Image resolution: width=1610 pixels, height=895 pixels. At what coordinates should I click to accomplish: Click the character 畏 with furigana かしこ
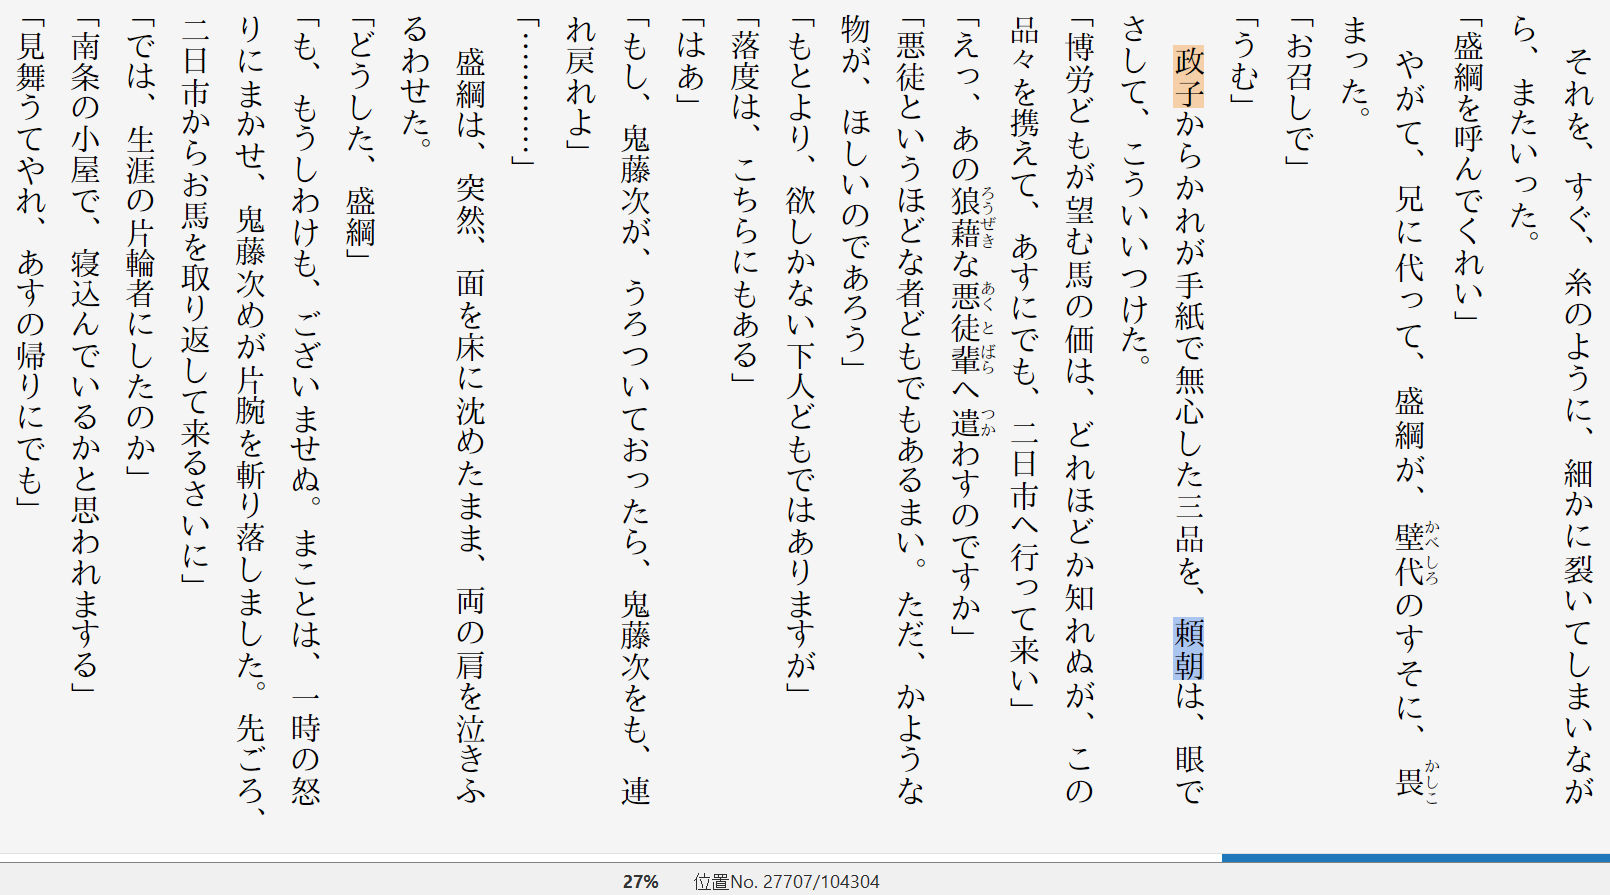coord(1410,780)
